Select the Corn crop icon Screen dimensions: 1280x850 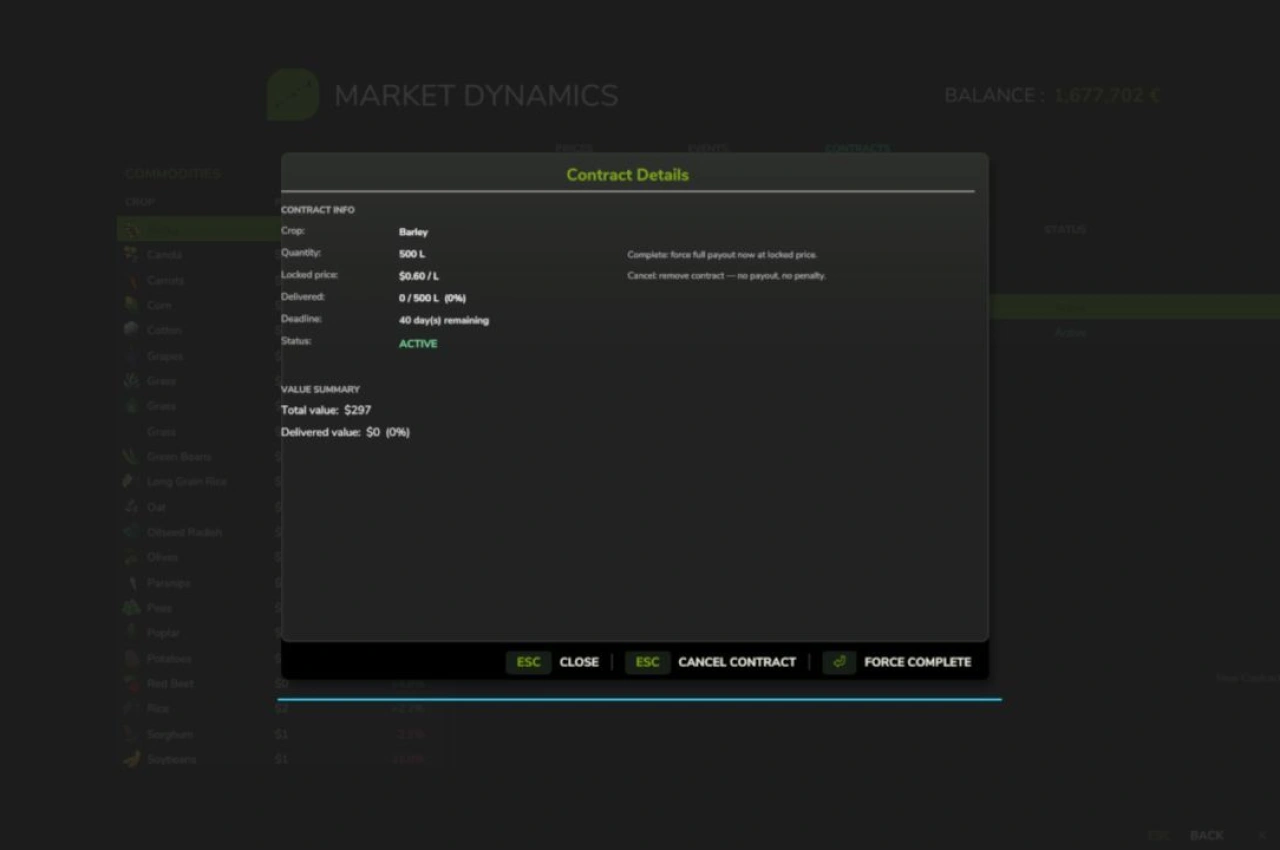131,305
